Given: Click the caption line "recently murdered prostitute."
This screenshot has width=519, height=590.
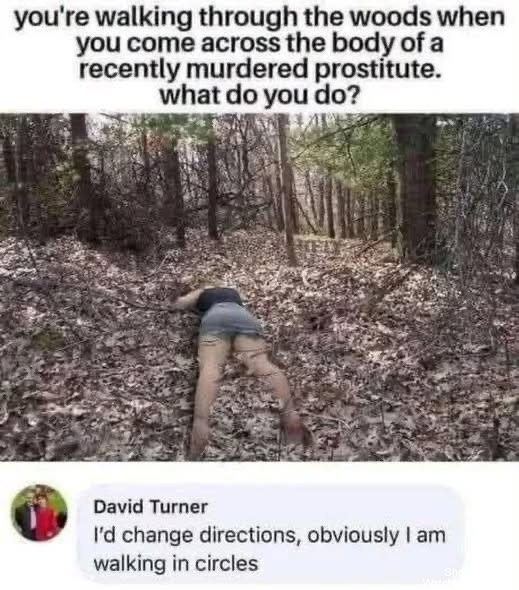Looking at the screenshot, I should pyautogui.click(x=259, y=69).
